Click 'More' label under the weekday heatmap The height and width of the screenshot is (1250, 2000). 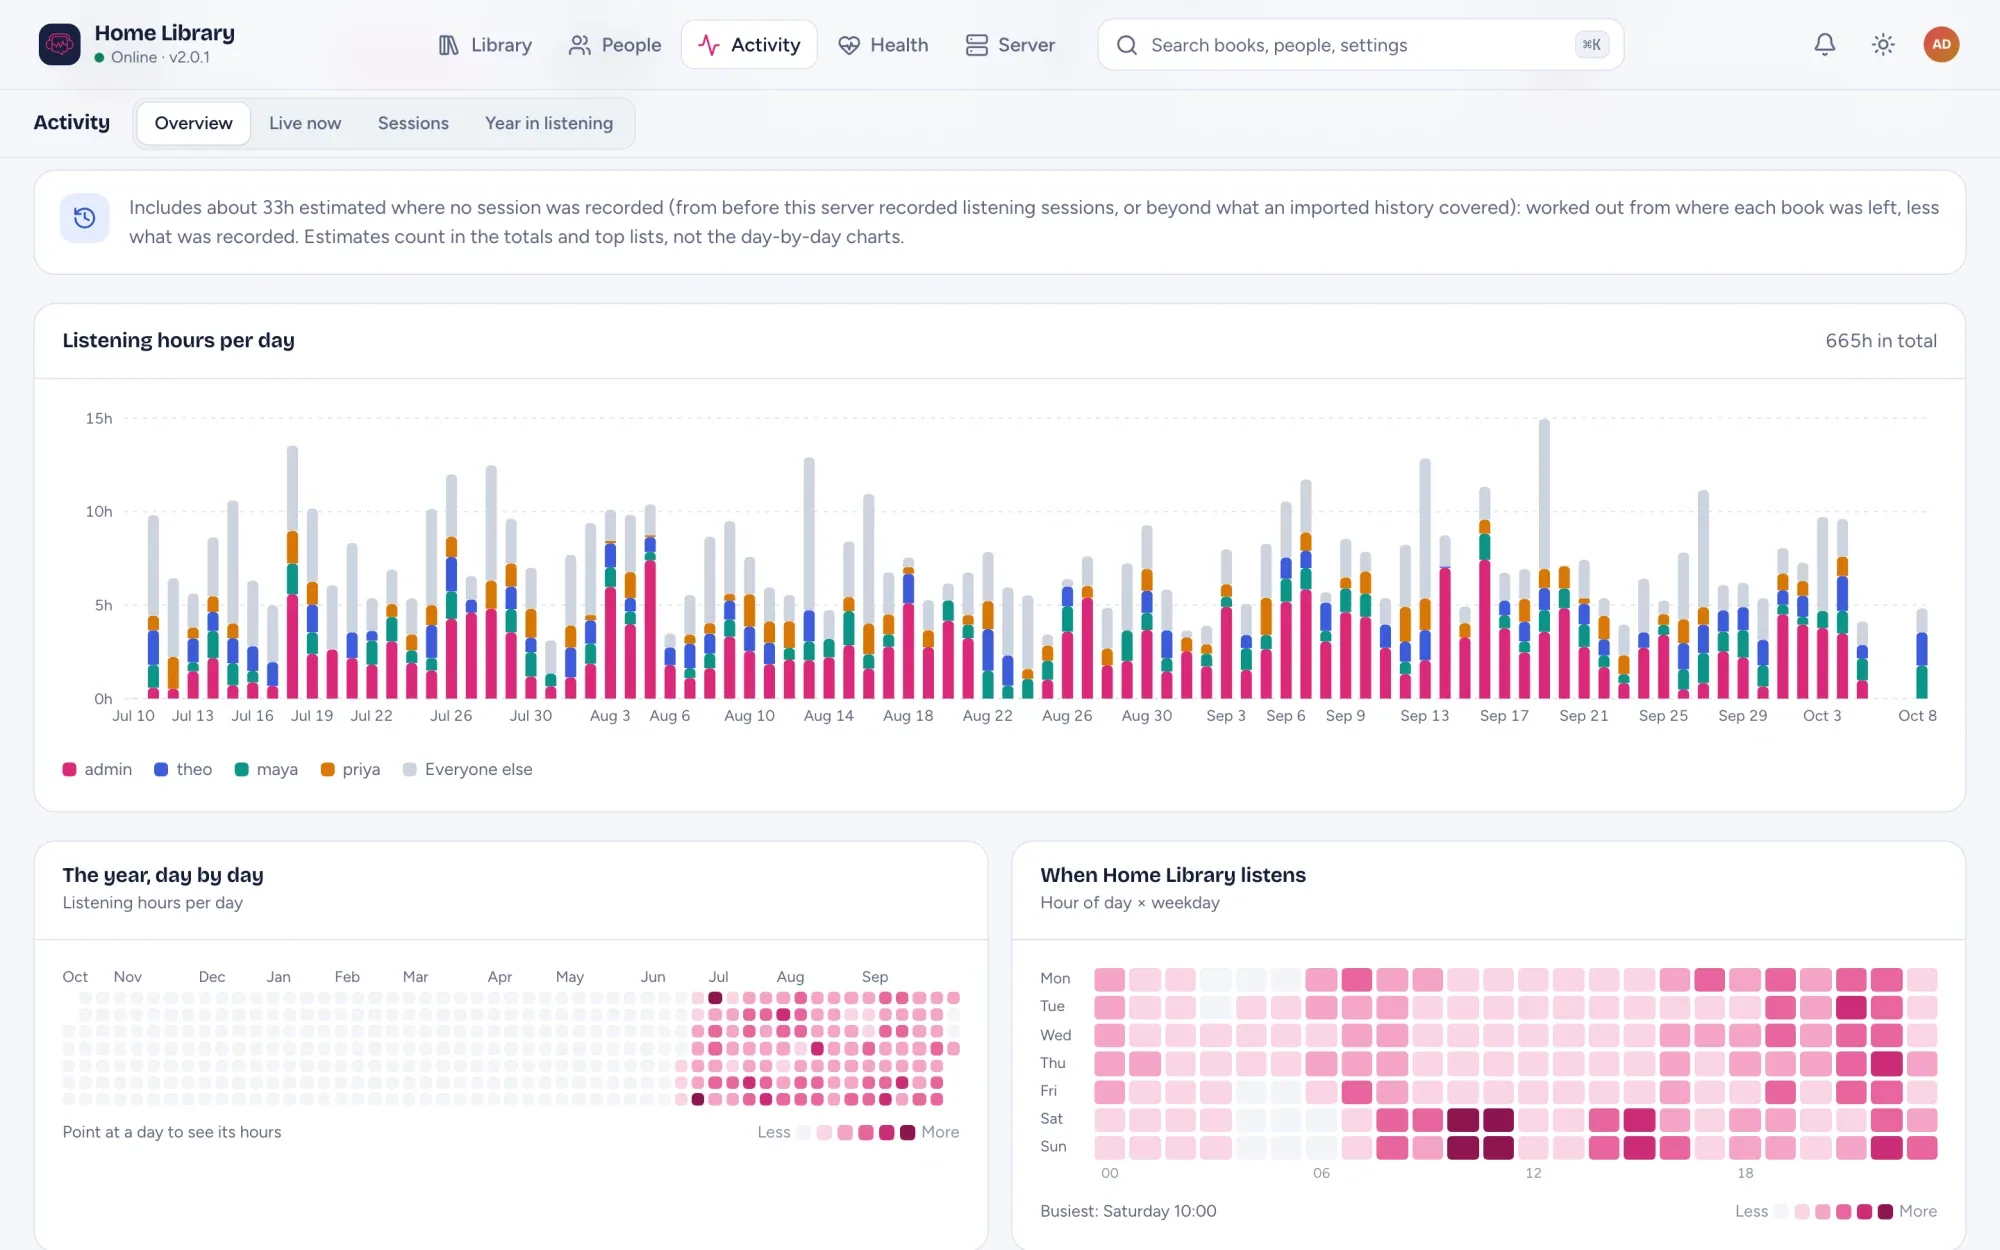click(1918, 1211)
